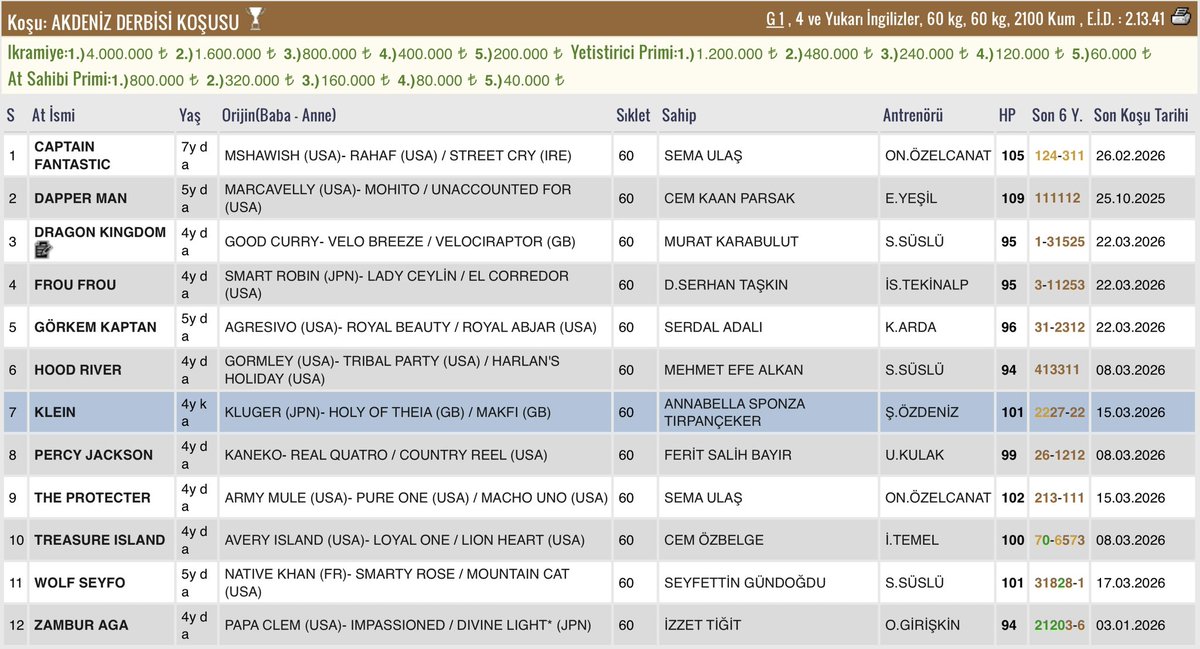Screen dimensions: 1200x649
Task: Click owner İZZET TİĞİT
Action: pos(703,625)
